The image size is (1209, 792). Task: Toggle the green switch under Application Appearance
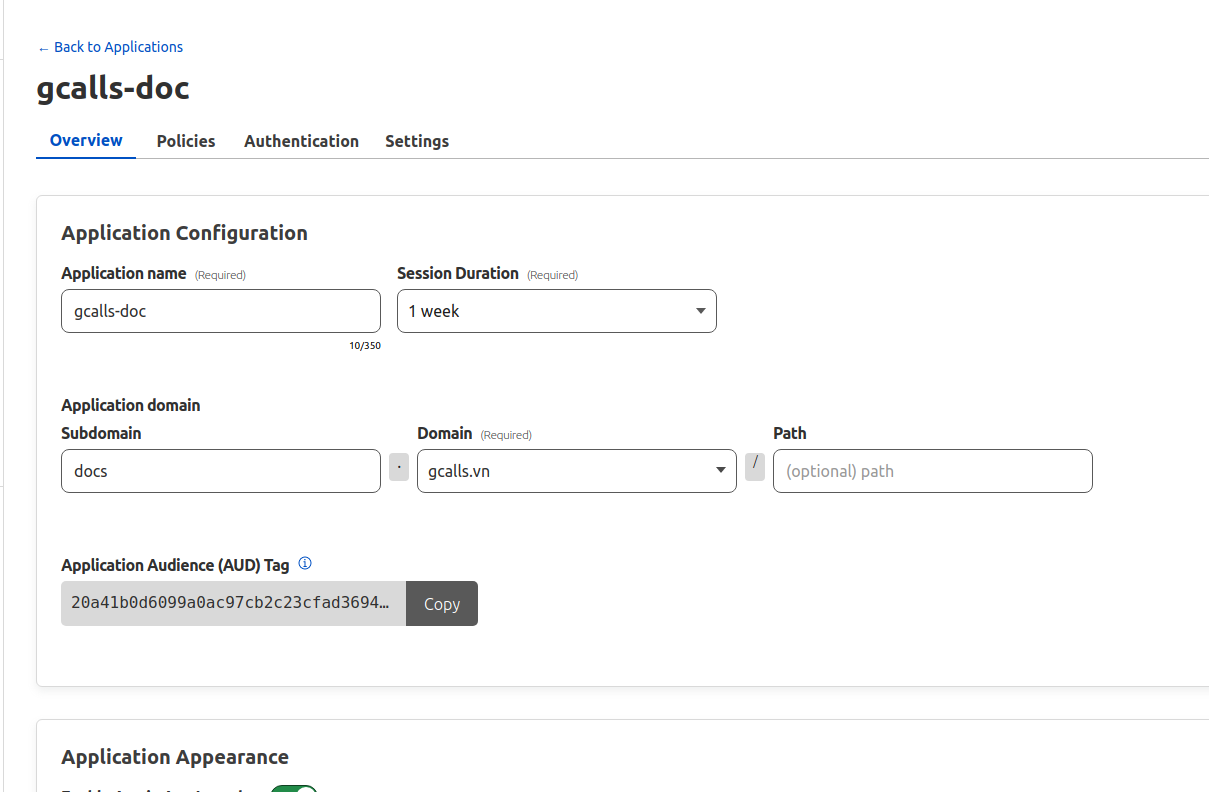[x=294, y=789]
